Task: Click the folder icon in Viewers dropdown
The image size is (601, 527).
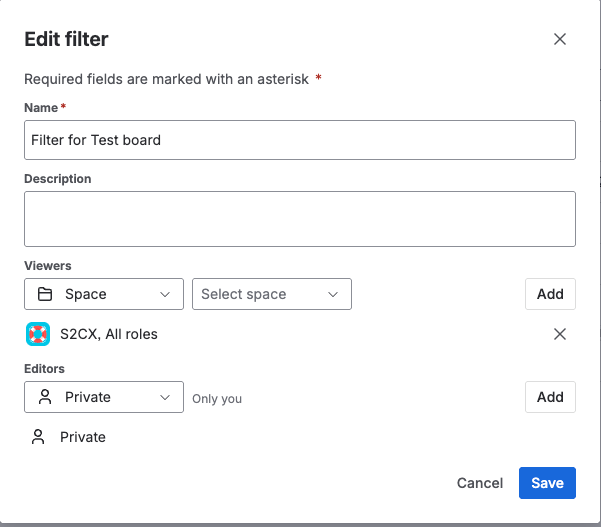Action: click(44, 294)
